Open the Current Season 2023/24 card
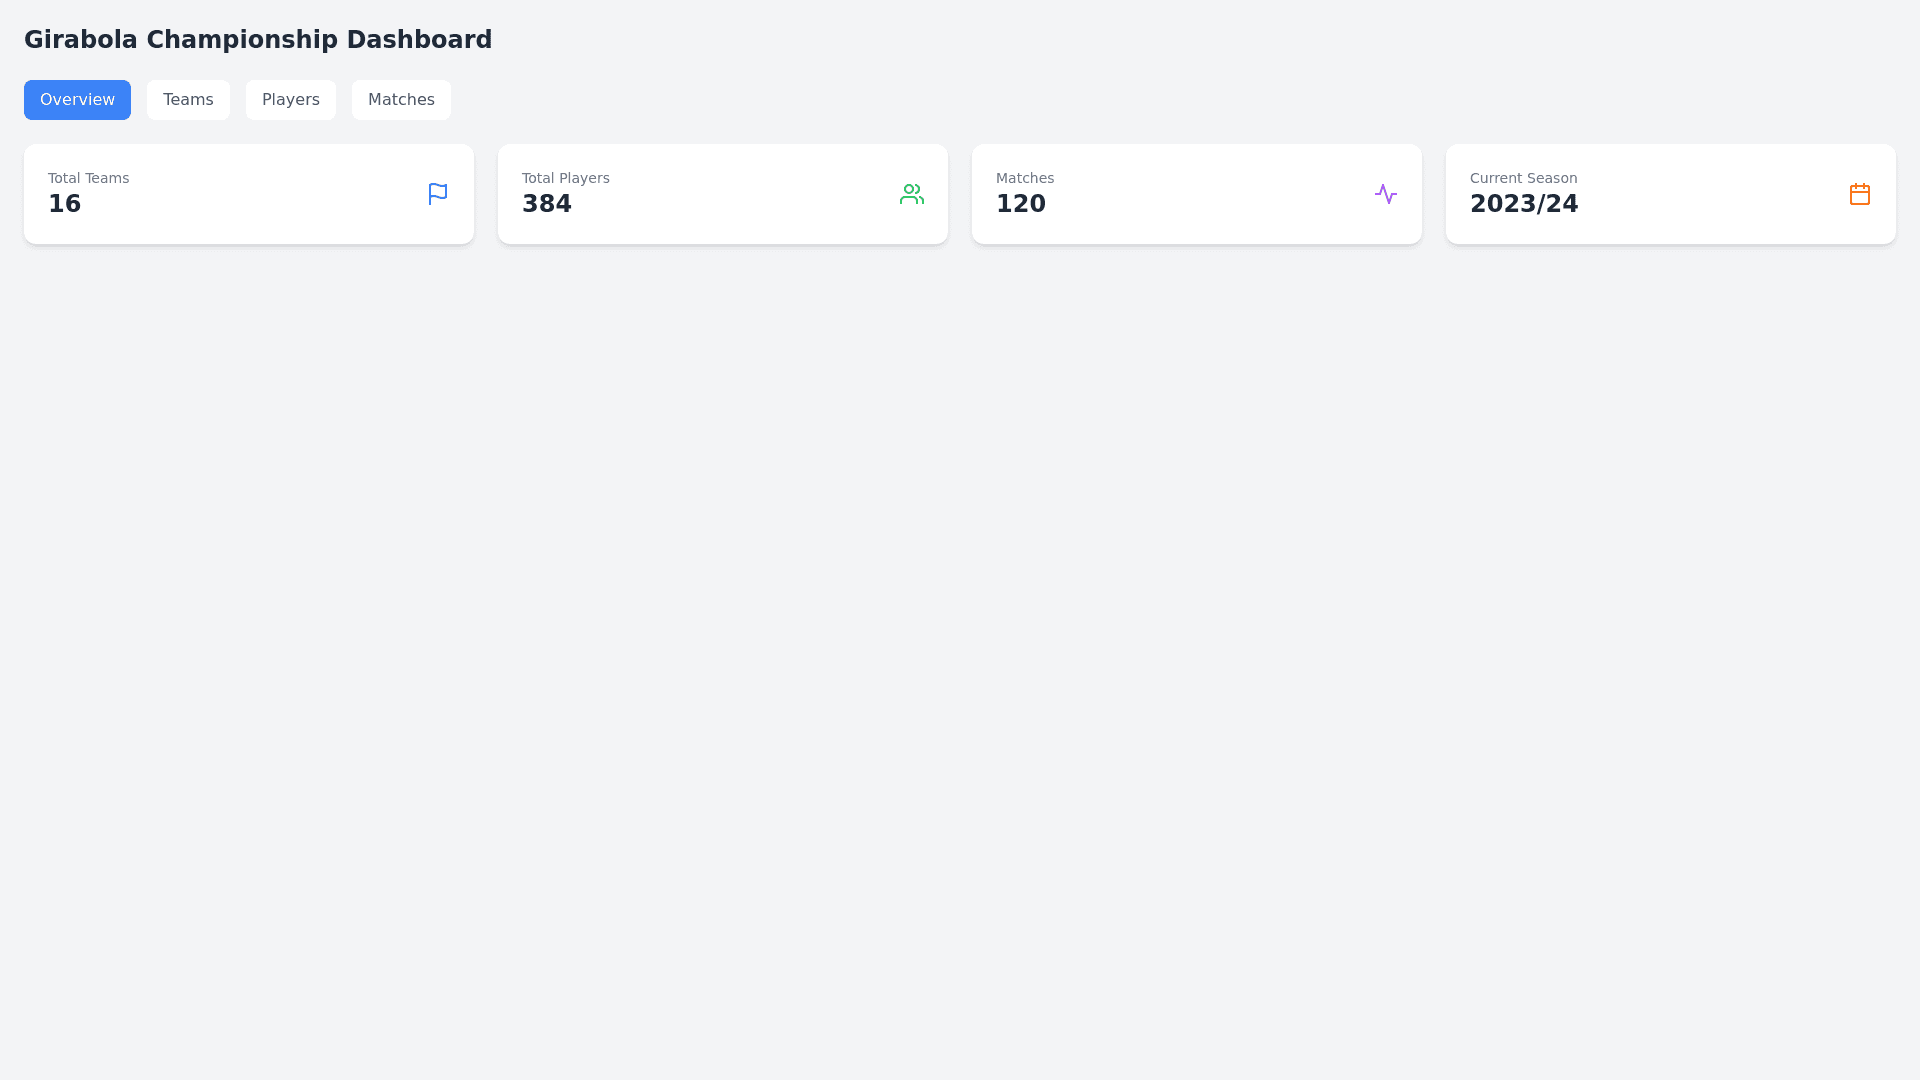 [1669, 193]
